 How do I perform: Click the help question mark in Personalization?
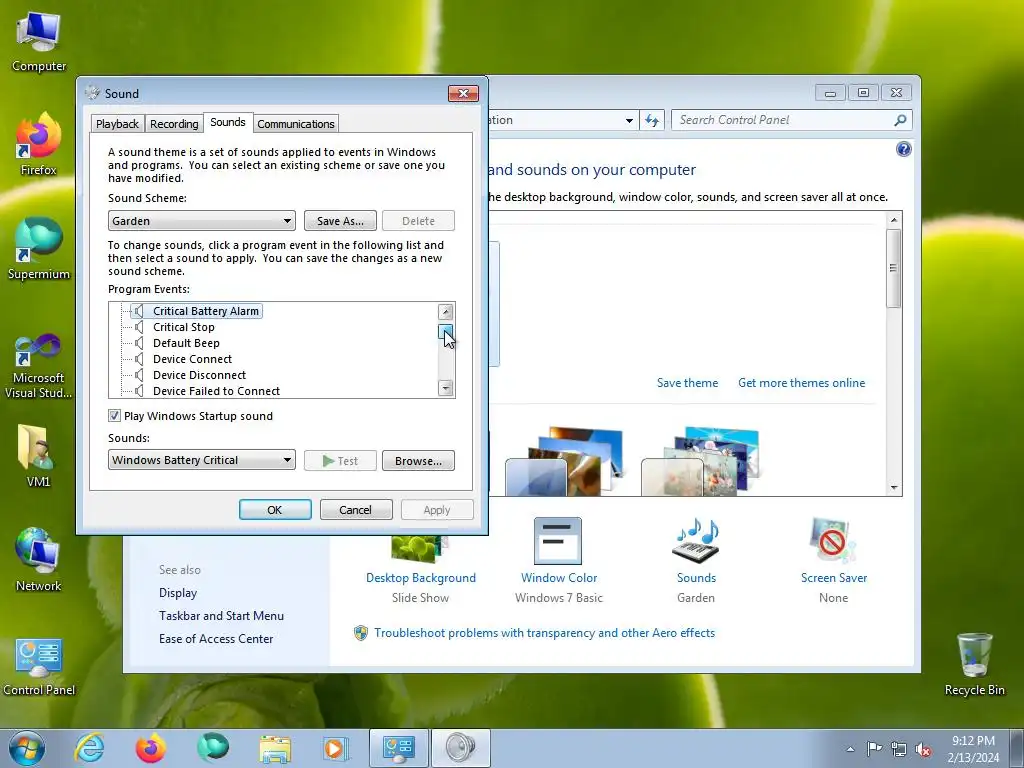903,150
